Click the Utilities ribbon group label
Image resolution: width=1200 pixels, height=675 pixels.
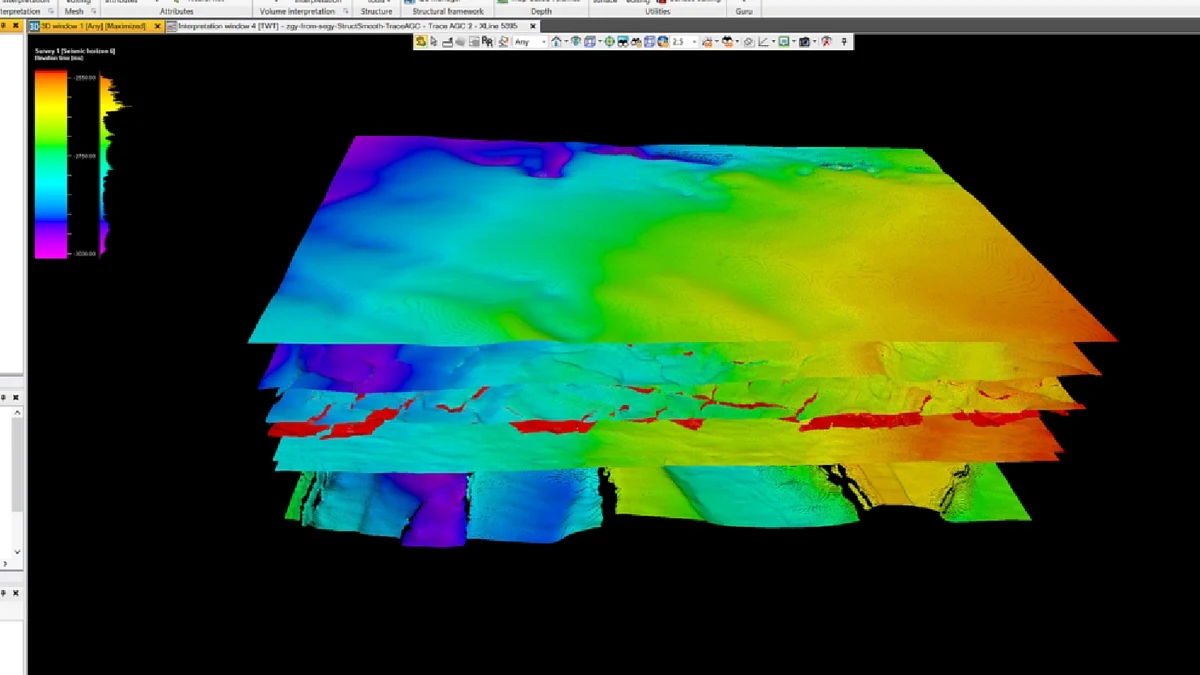657,12
